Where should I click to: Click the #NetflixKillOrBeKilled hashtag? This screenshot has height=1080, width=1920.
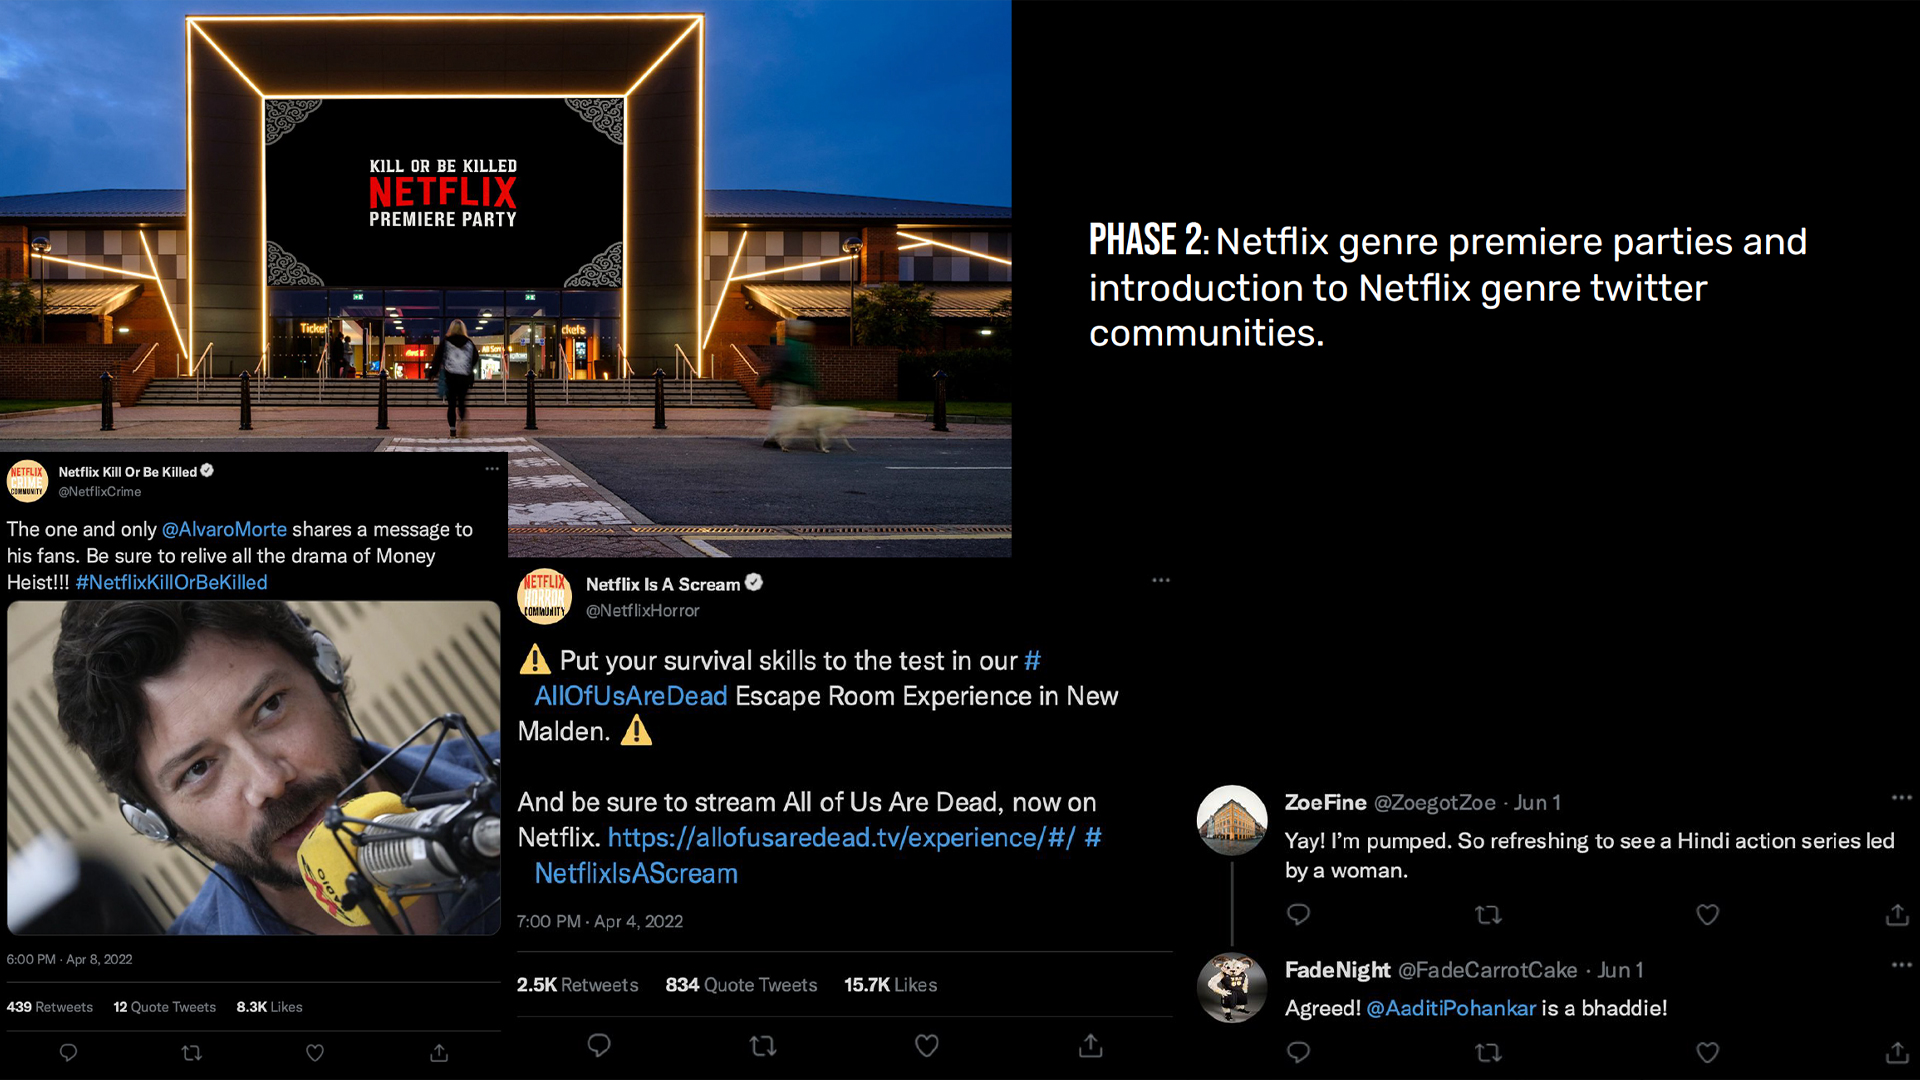(x=171, y=582)
